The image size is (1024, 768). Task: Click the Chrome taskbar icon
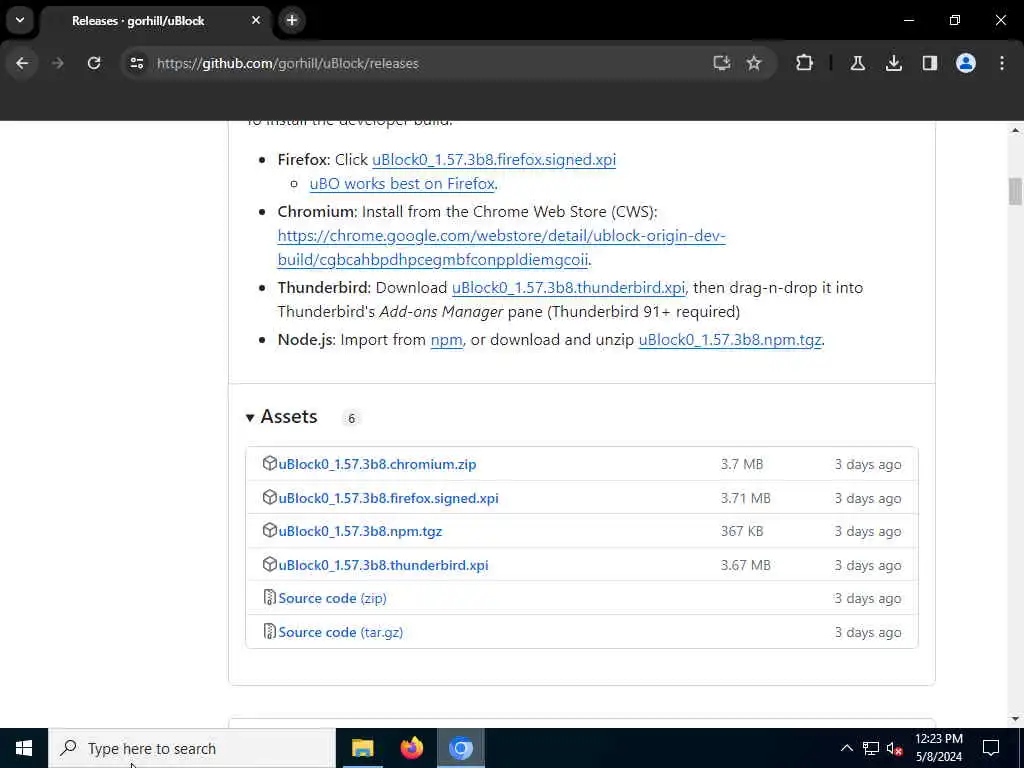tap(460, 748)
